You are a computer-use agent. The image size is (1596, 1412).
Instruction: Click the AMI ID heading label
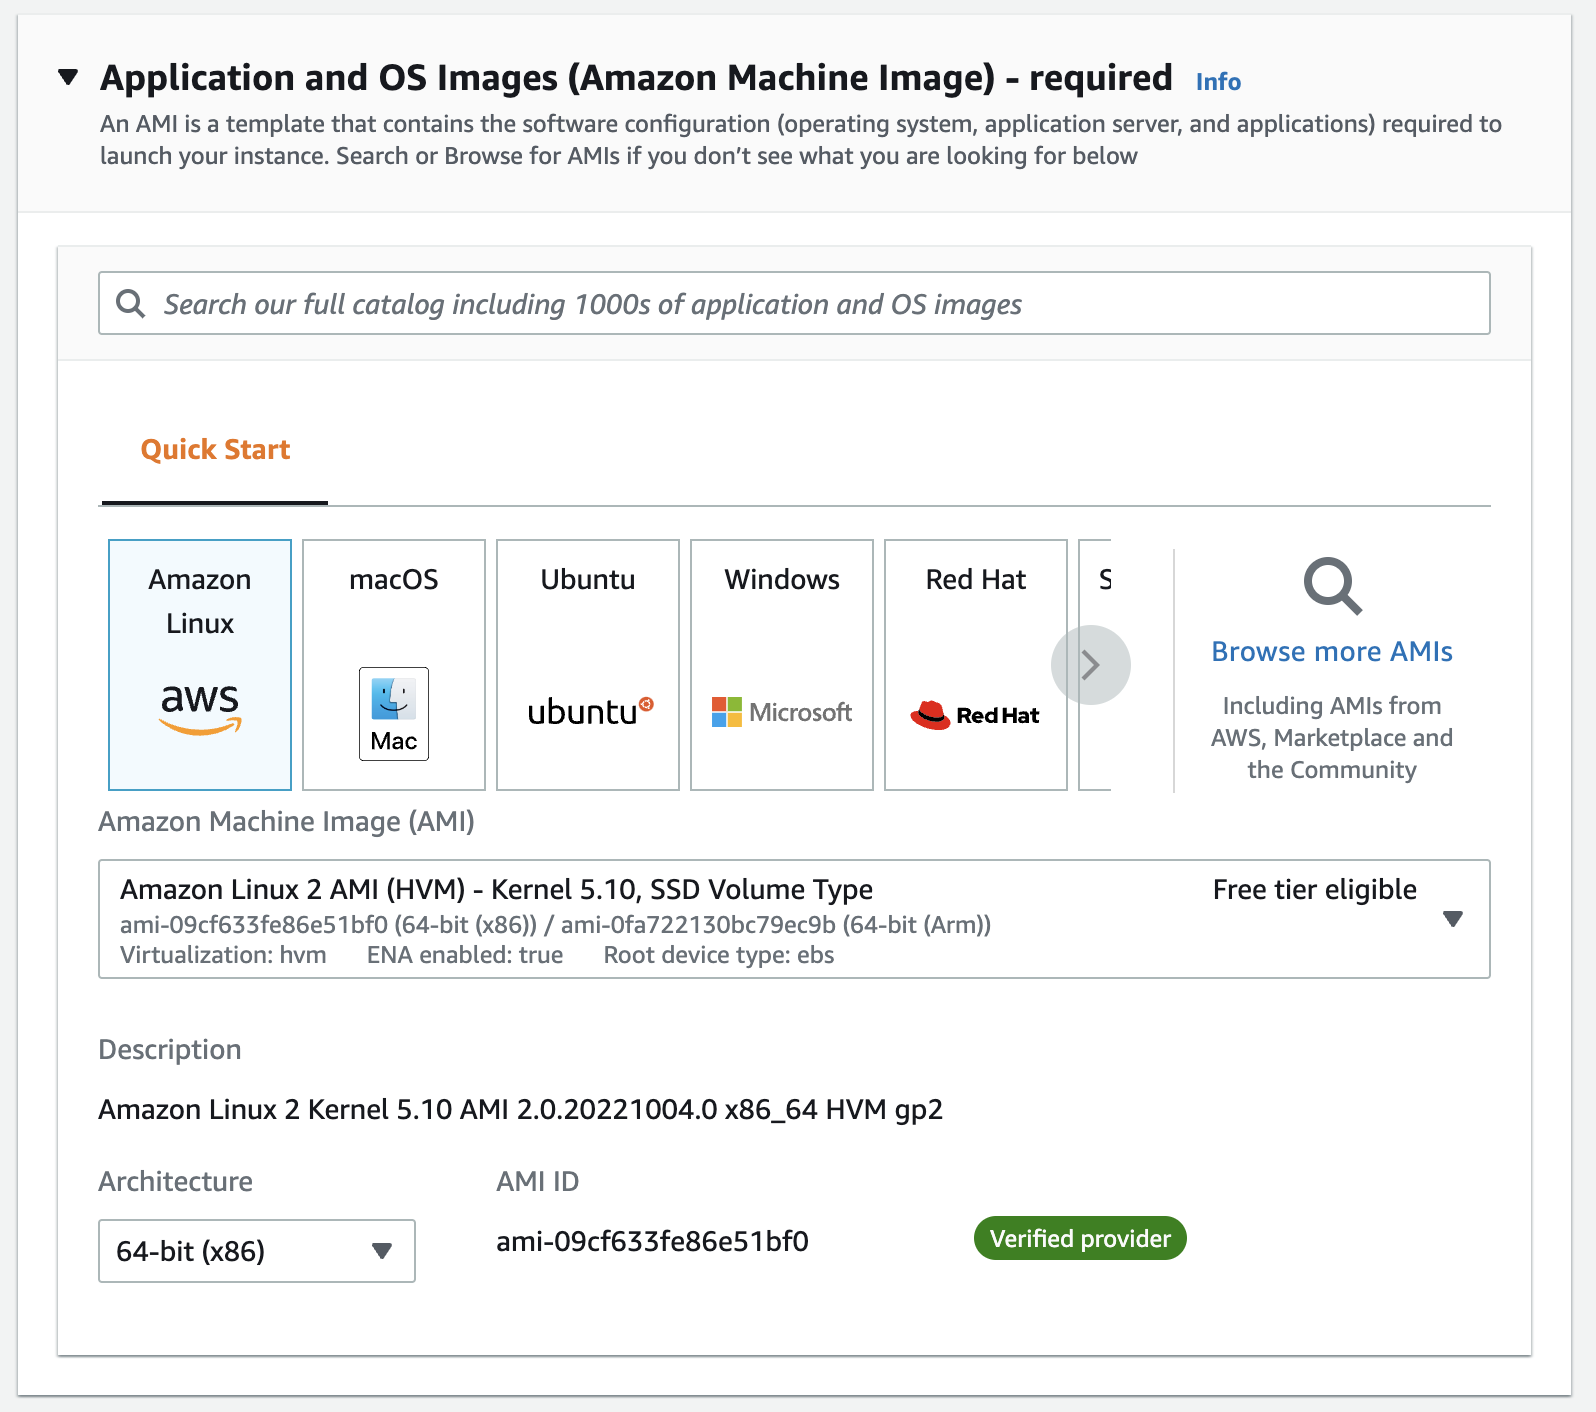(537, 1182)
